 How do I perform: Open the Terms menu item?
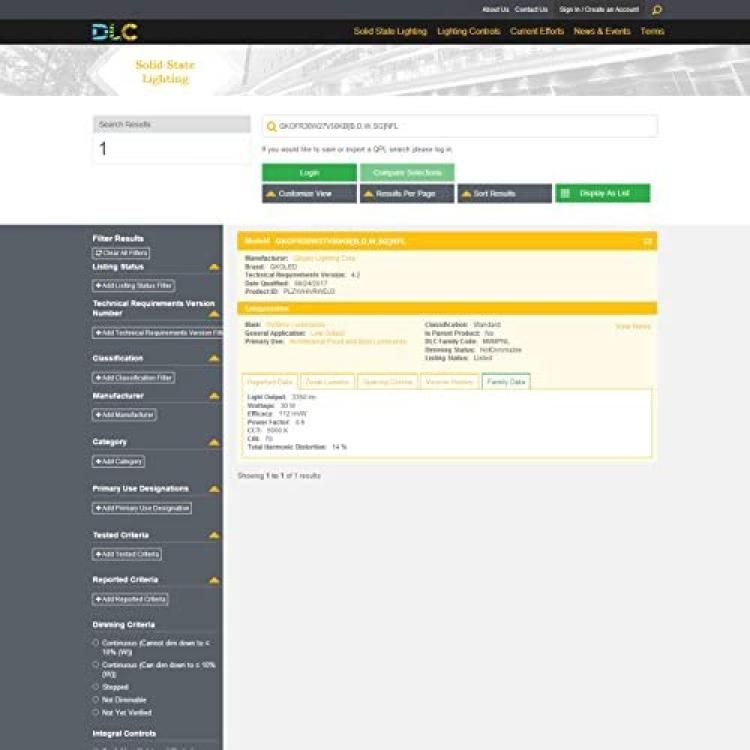pos(652,32)
